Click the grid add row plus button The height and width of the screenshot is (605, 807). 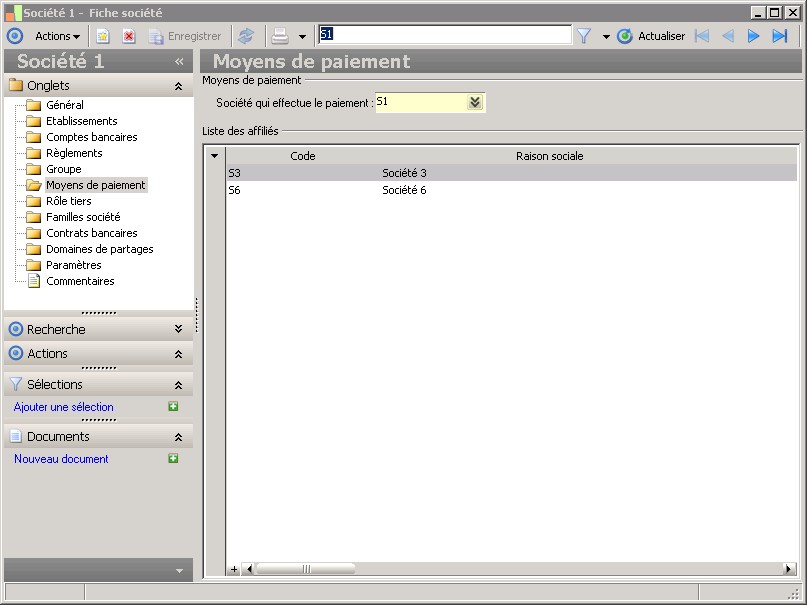pyautogui.click(x=234, y=568)
